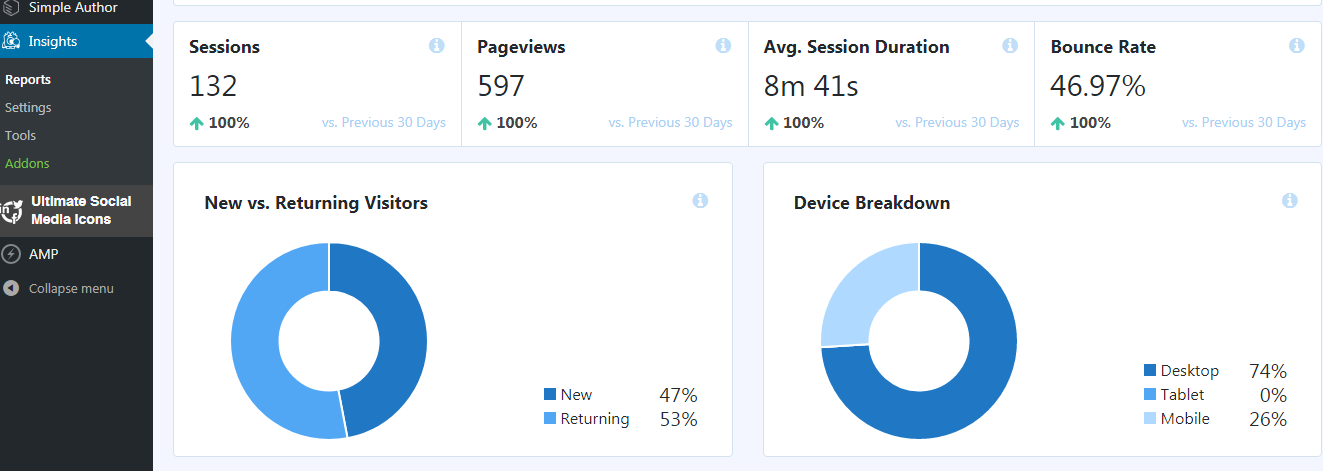Click the Sessions card title
Viewport: 1323px width, 471px height.
(224, 47)
